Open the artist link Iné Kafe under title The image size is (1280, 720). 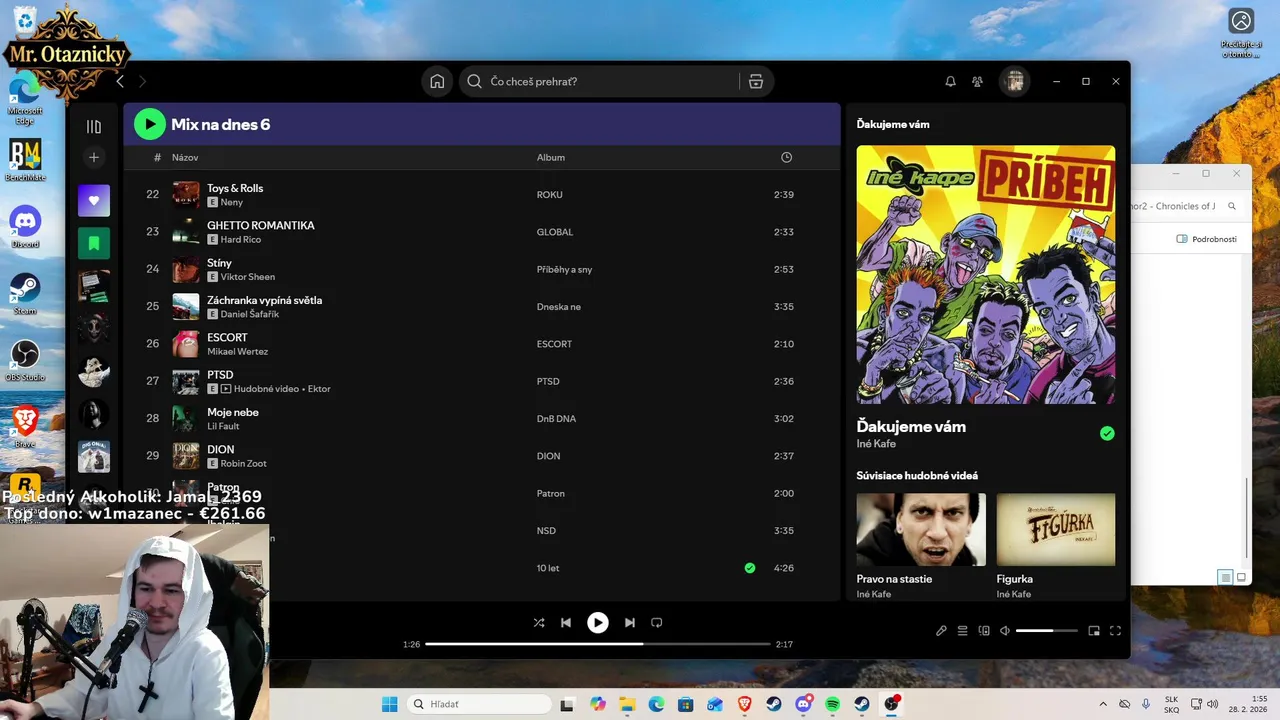(x=876, y=444)
